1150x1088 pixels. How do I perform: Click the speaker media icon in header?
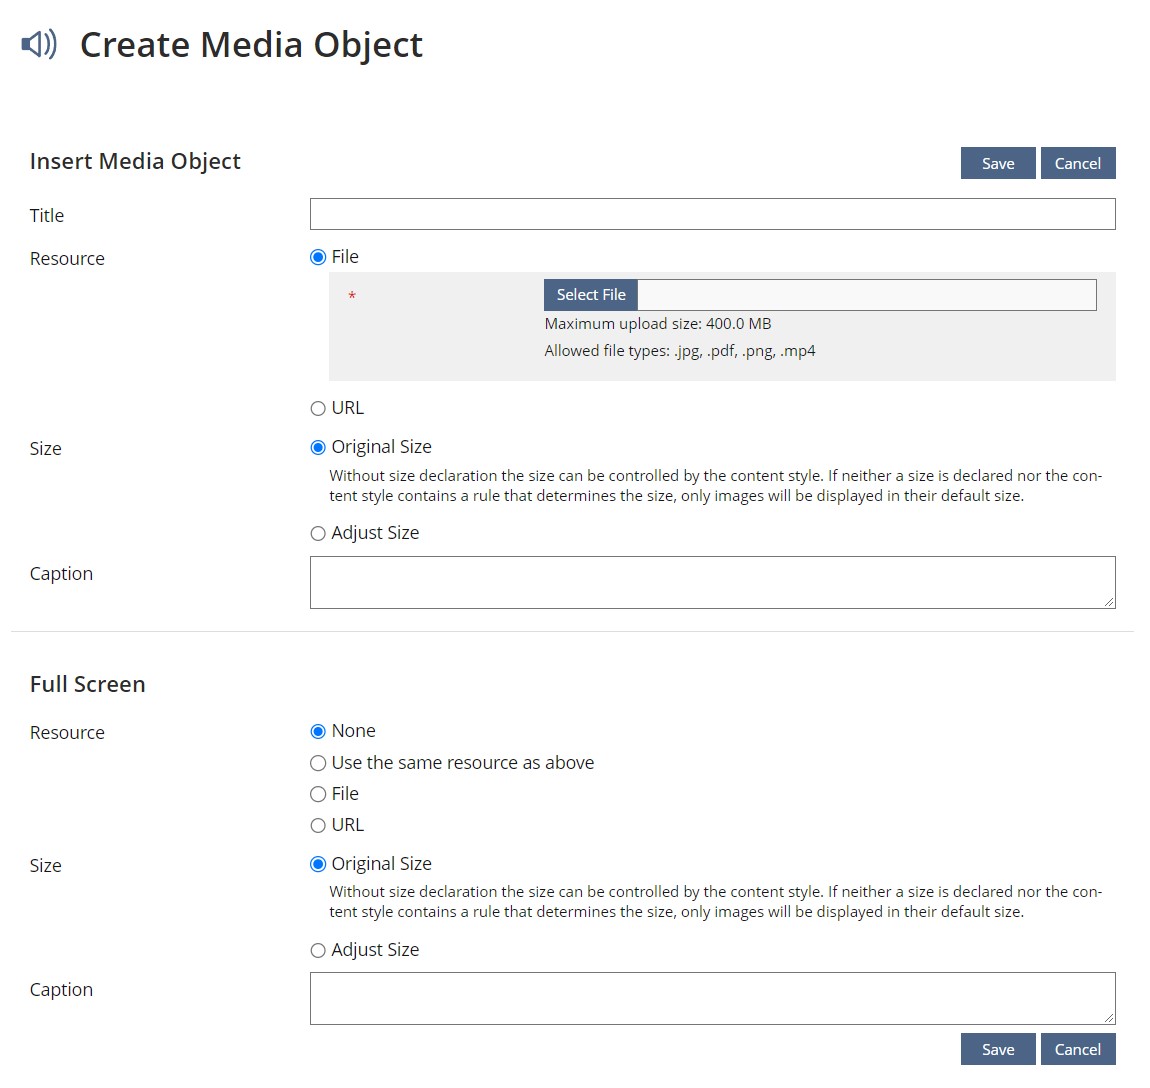click(39, 45)
